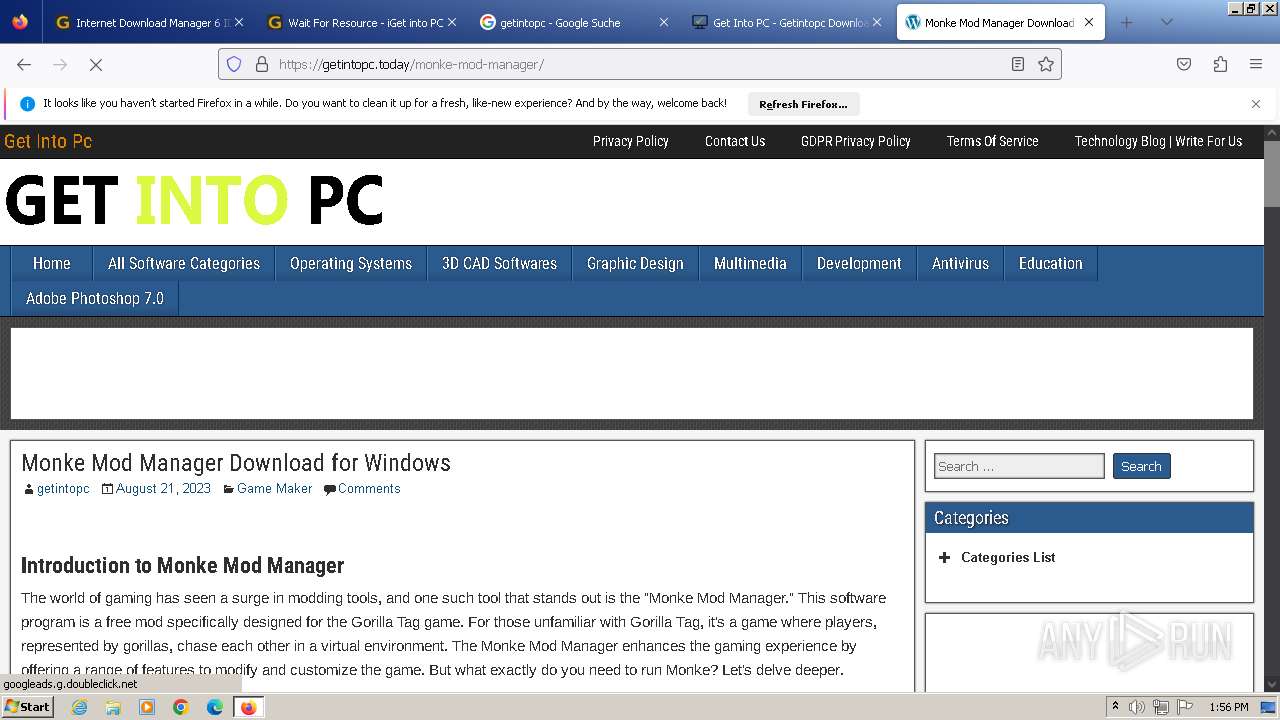Click the padlock site security icon
1280x720 pixels.
[x=262, y=64]
